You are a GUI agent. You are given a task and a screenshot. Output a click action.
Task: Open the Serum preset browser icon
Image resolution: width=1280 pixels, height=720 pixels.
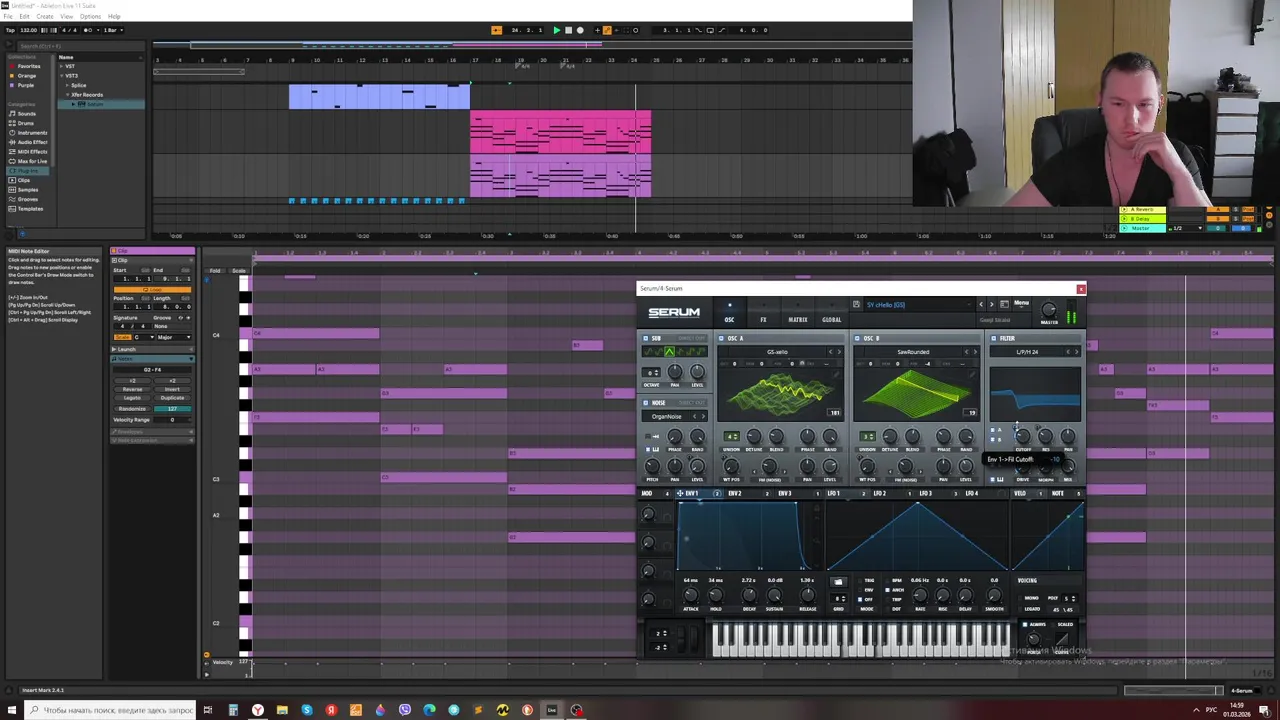coord(1004,304)
